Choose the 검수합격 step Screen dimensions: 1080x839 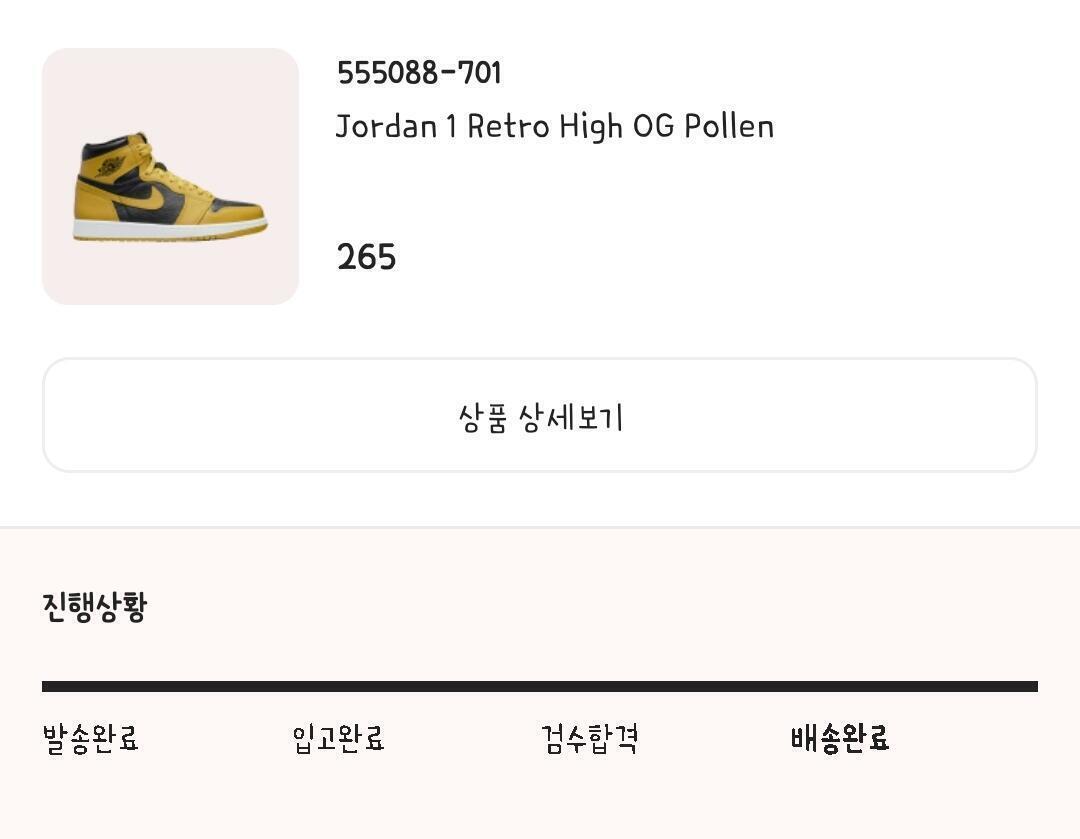589,739
